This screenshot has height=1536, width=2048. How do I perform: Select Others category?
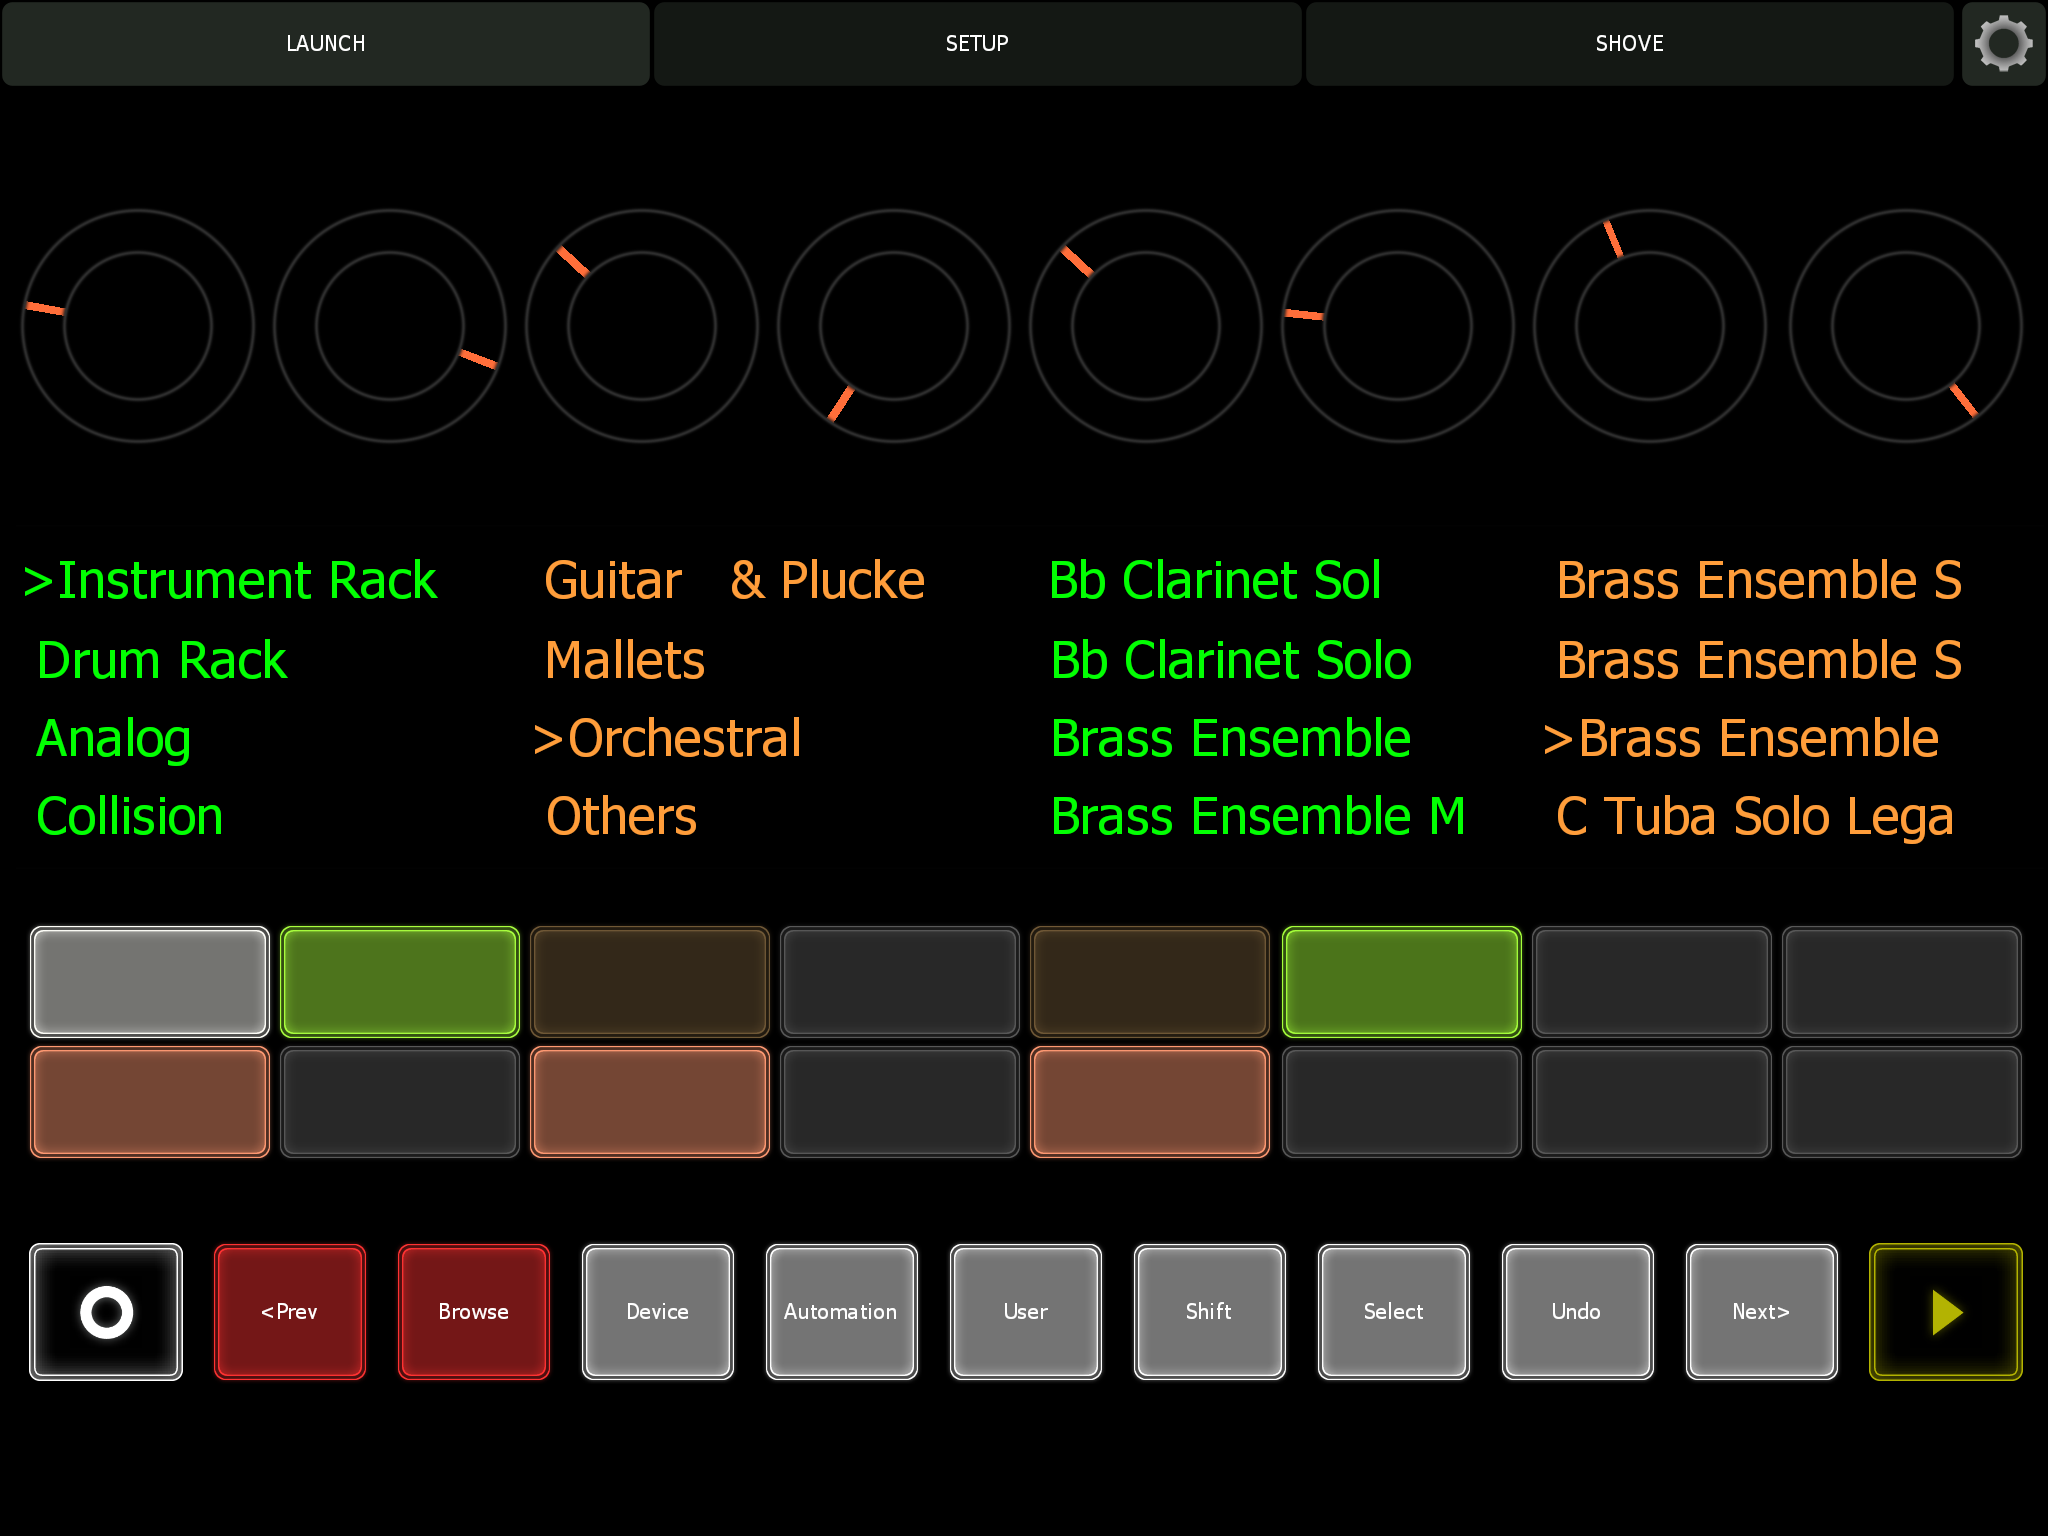click(621, 817)
